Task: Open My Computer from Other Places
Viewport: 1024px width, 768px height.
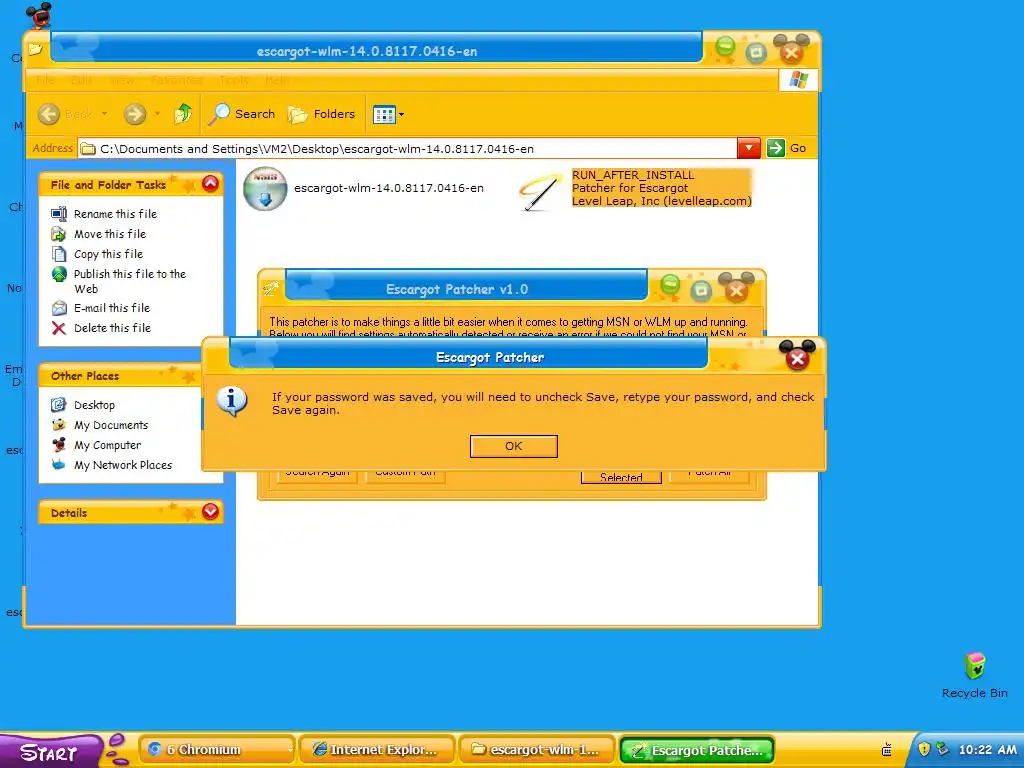Action: click(x=108, y=445)
